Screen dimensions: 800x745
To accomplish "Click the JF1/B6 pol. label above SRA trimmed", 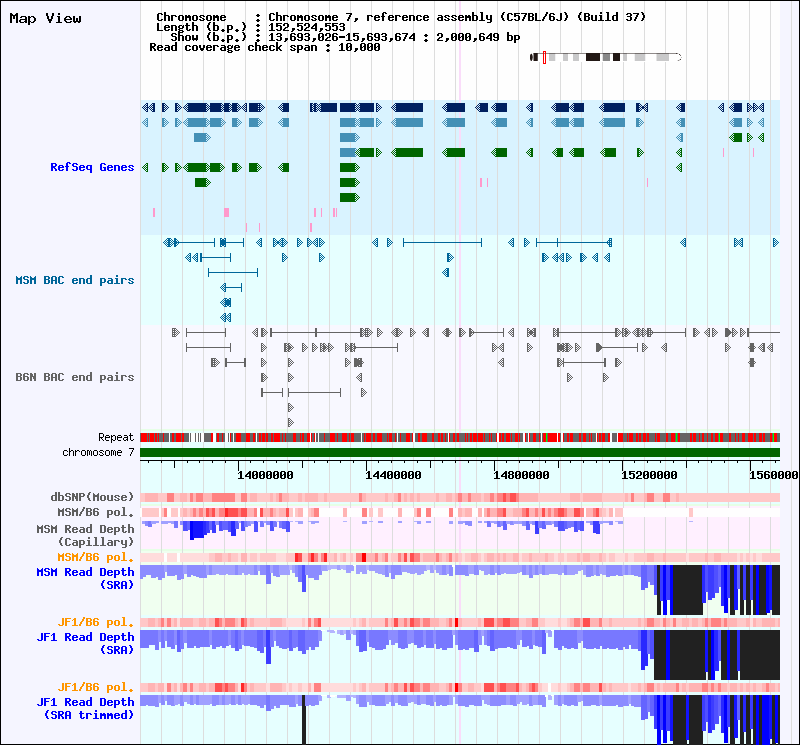I will click(x=95, y=687).
